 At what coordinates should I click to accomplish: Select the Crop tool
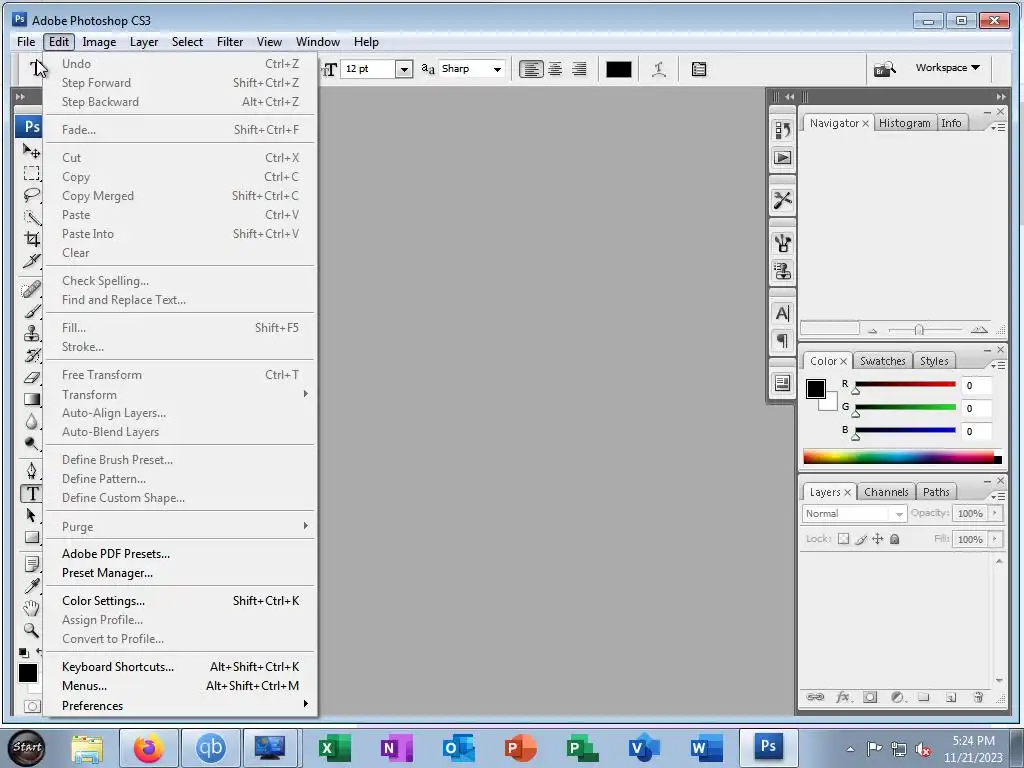click(31, 239)
